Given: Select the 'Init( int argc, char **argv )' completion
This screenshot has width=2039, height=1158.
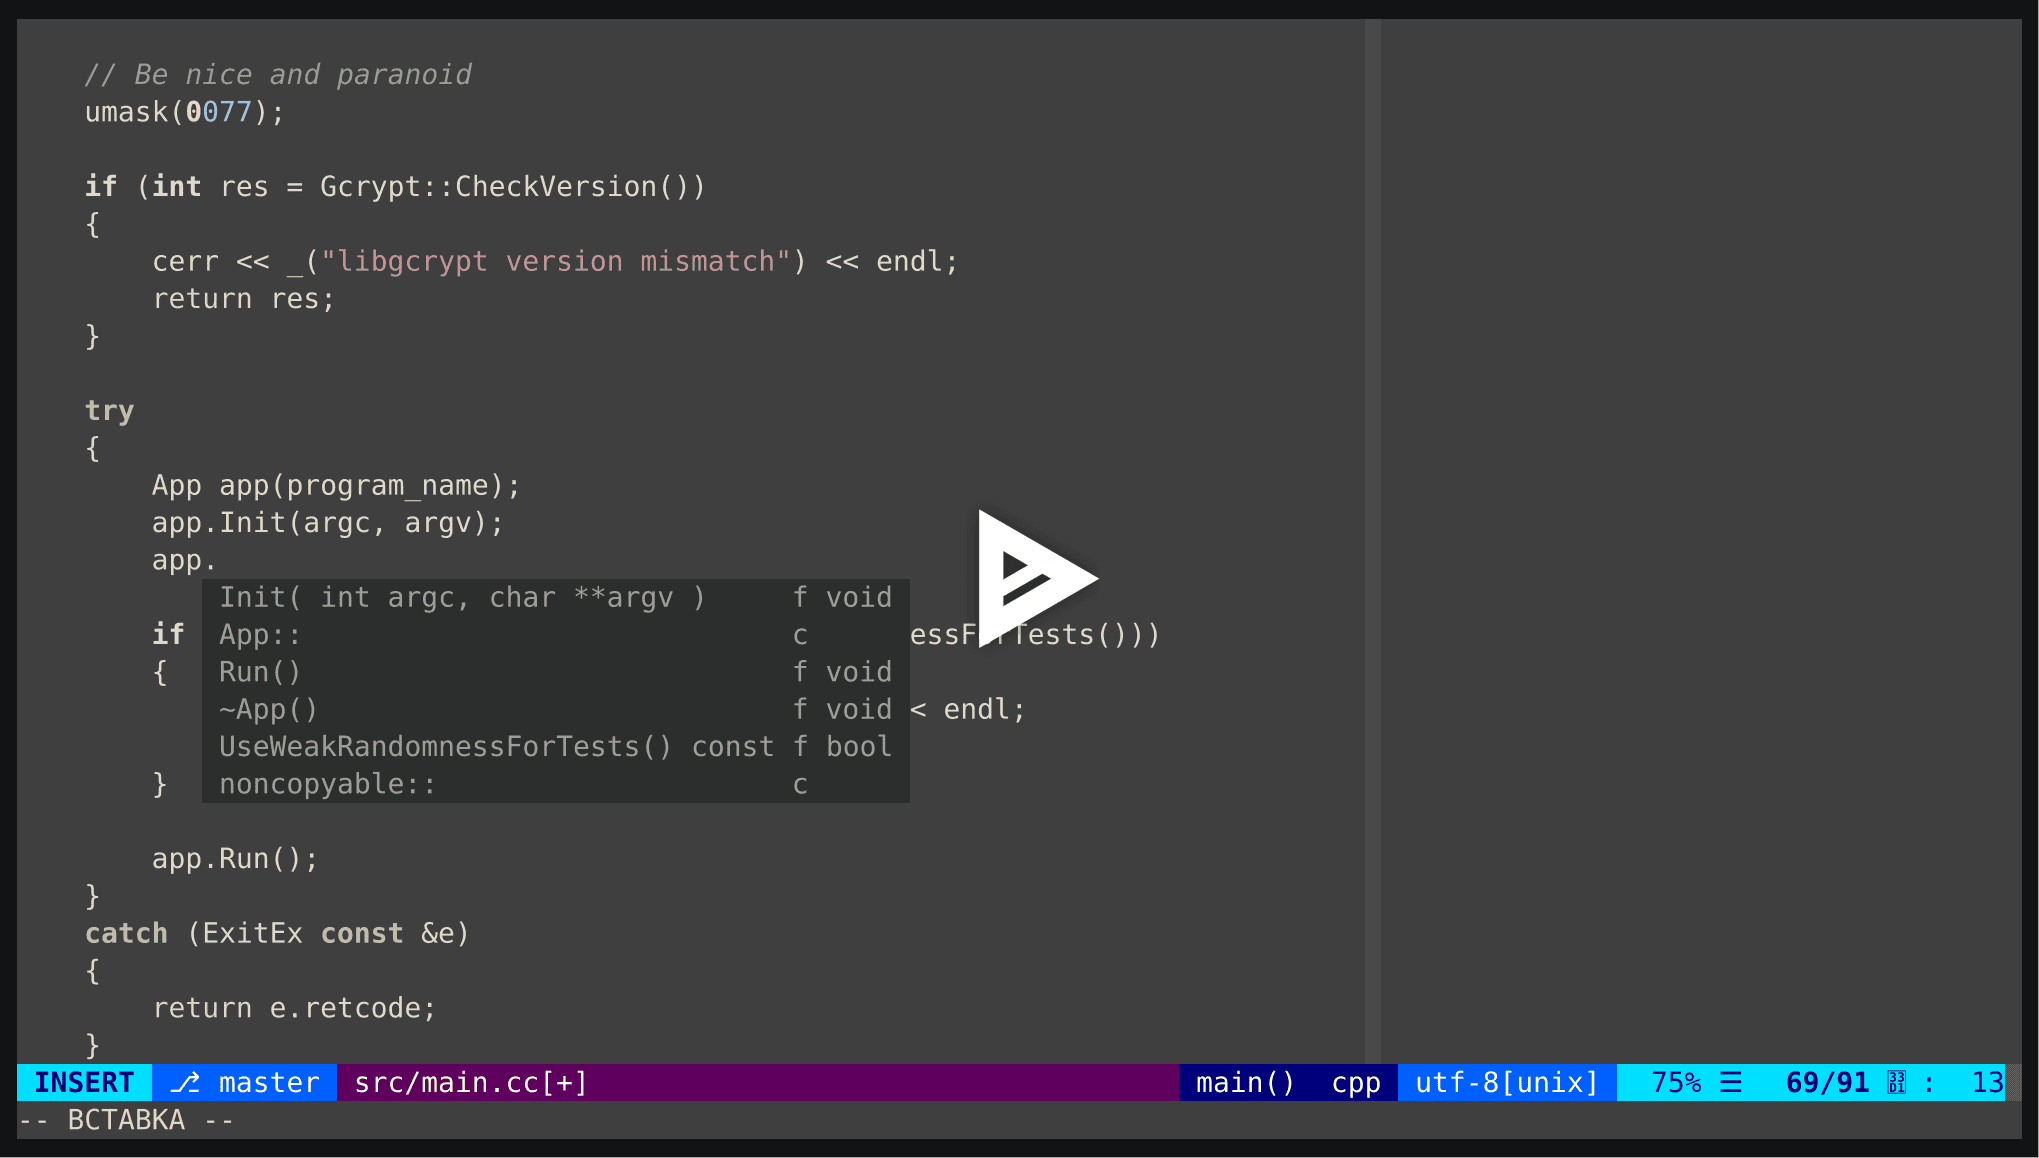Looking at the screenshot, I should (556, 598).
